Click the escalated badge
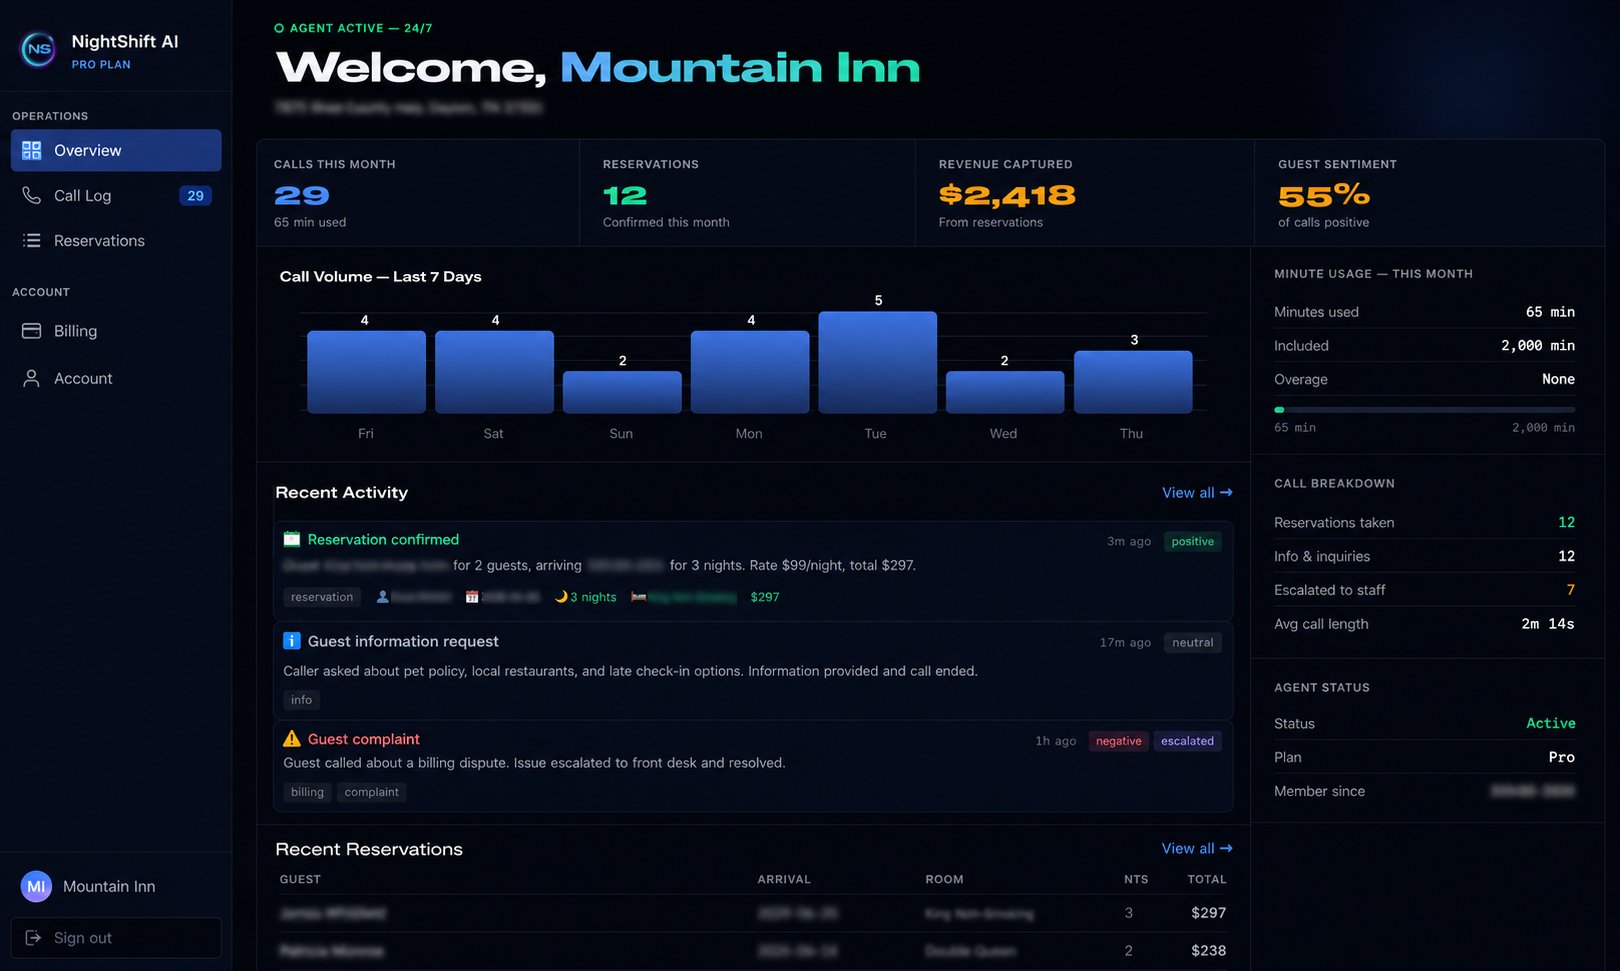1620x971 pixels. pos(1187,740)
